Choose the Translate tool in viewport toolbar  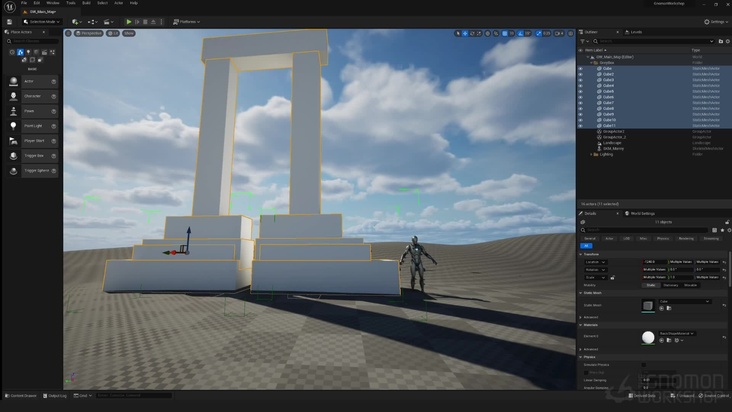465,33
